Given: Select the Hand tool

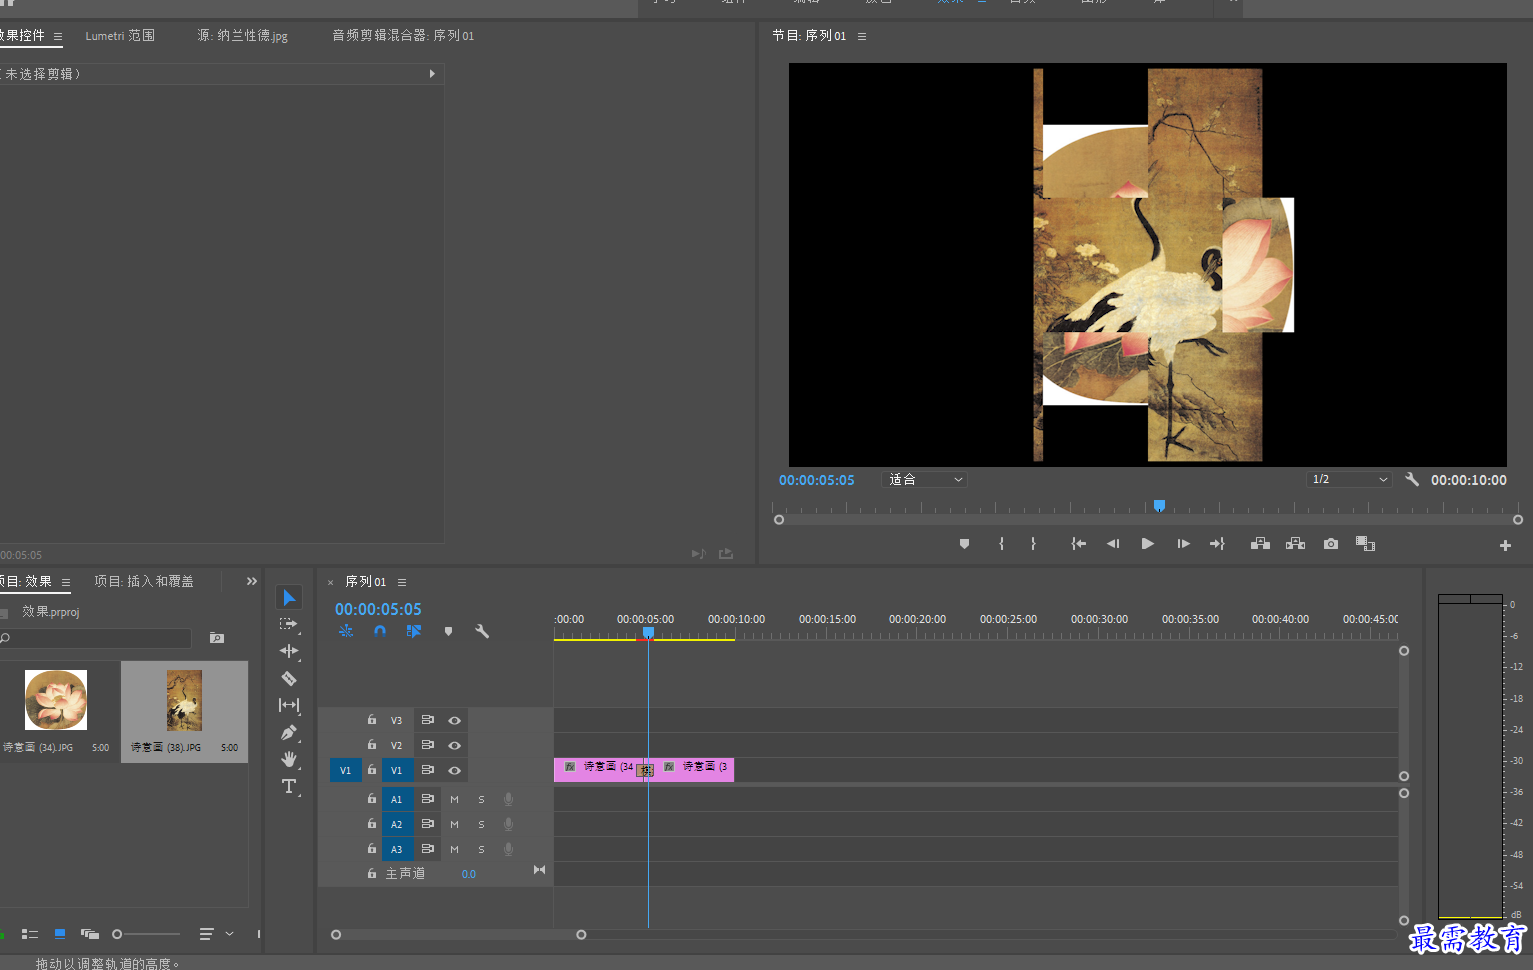Looking at the screenshot, I should click(289, 759).
